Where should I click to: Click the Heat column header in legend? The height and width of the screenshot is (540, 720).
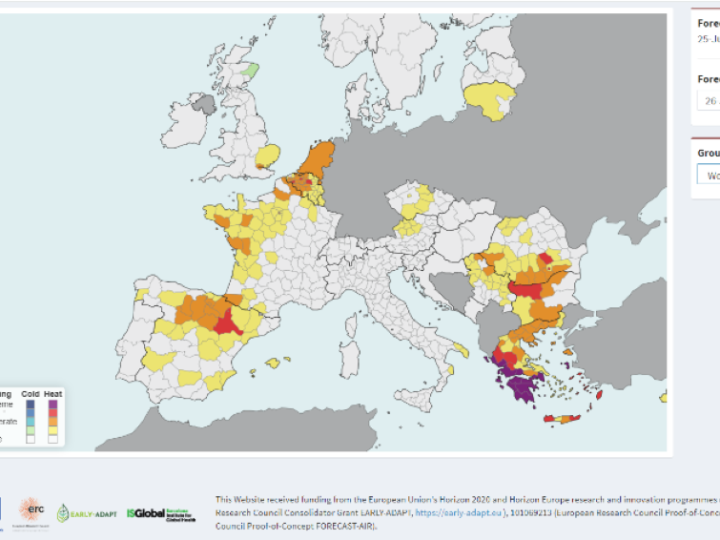[x=53, y=394]
